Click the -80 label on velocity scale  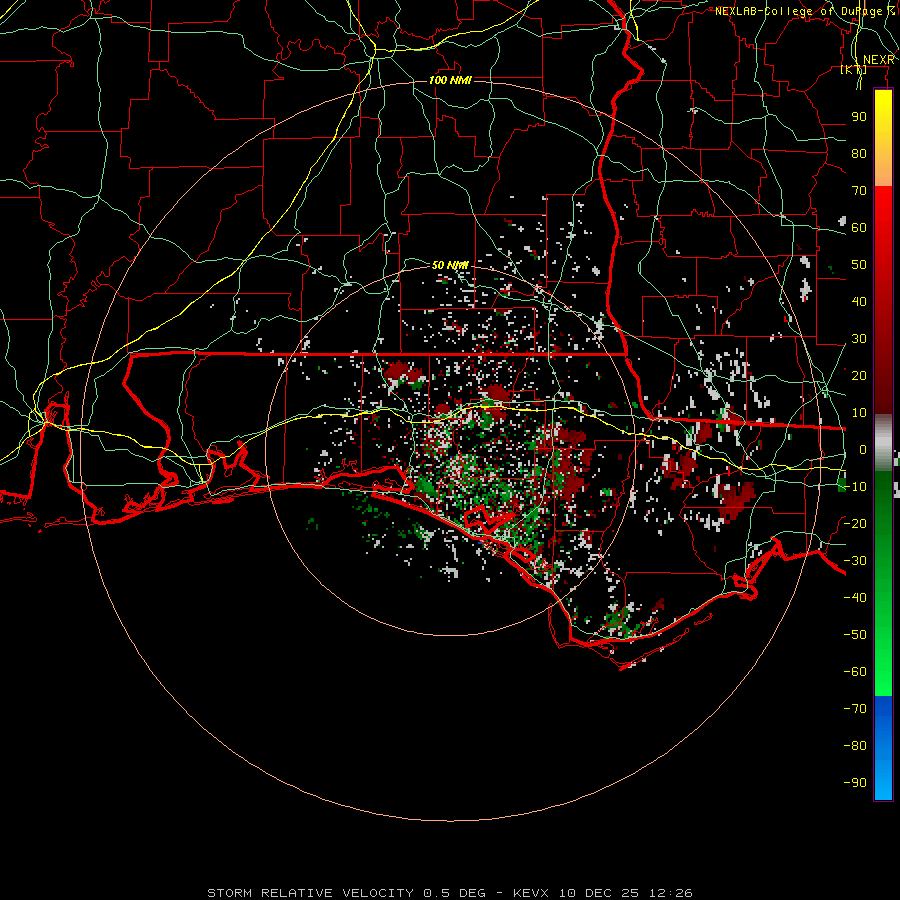click(x=855, y=746)
